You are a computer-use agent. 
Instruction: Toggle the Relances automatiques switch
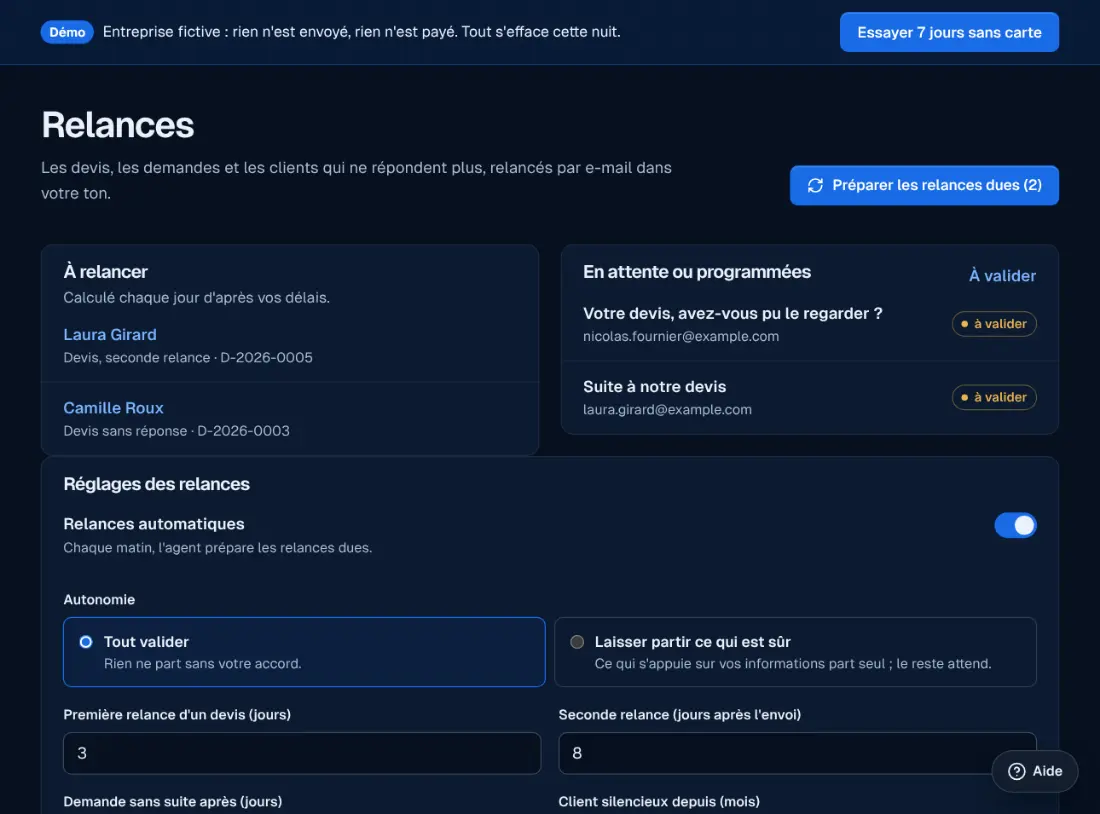click(x=1015, y=525)
